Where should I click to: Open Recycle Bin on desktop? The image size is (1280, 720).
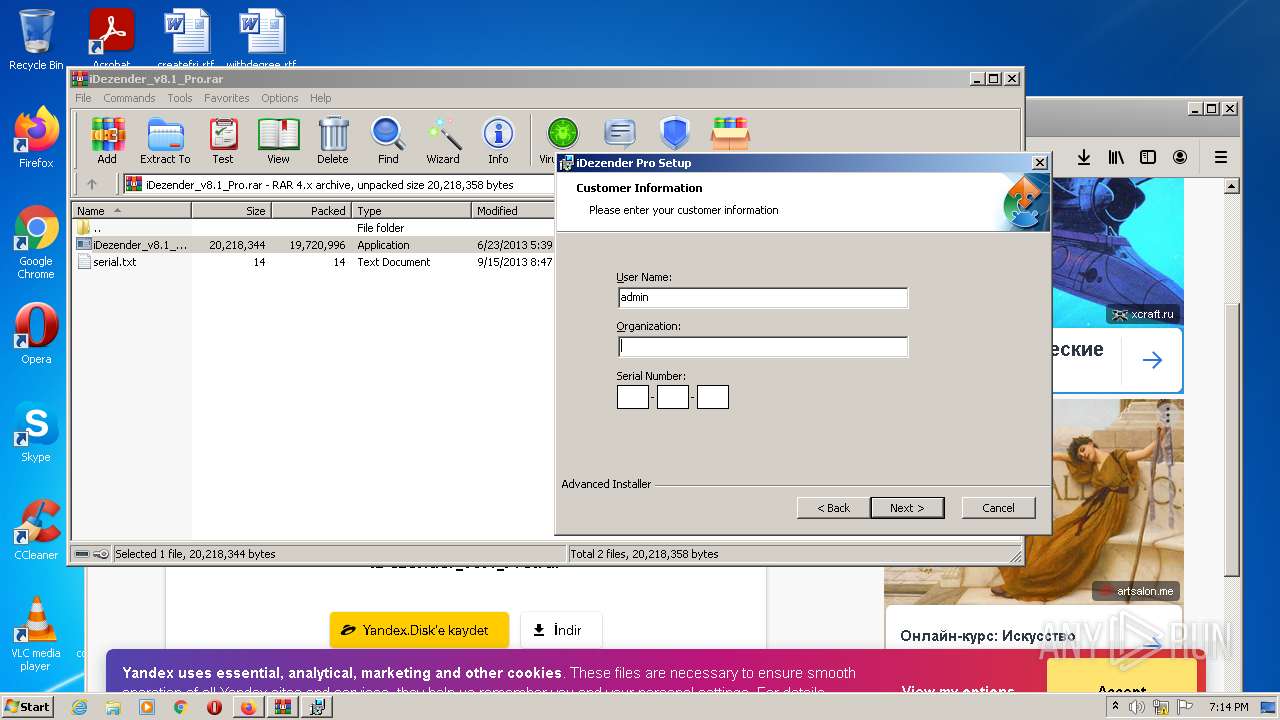pos(36,40)
